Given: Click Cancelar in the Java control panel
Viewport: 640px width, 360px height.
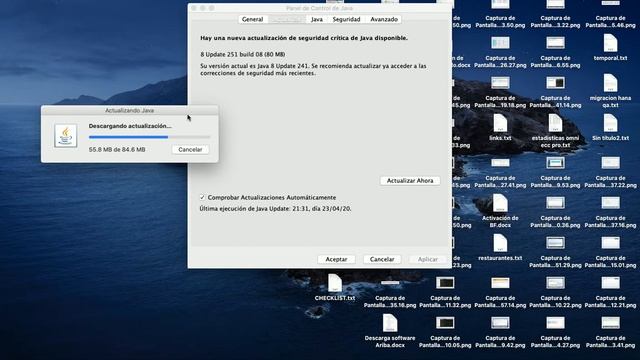Looking at the screenshot, I should click(382, 259).
